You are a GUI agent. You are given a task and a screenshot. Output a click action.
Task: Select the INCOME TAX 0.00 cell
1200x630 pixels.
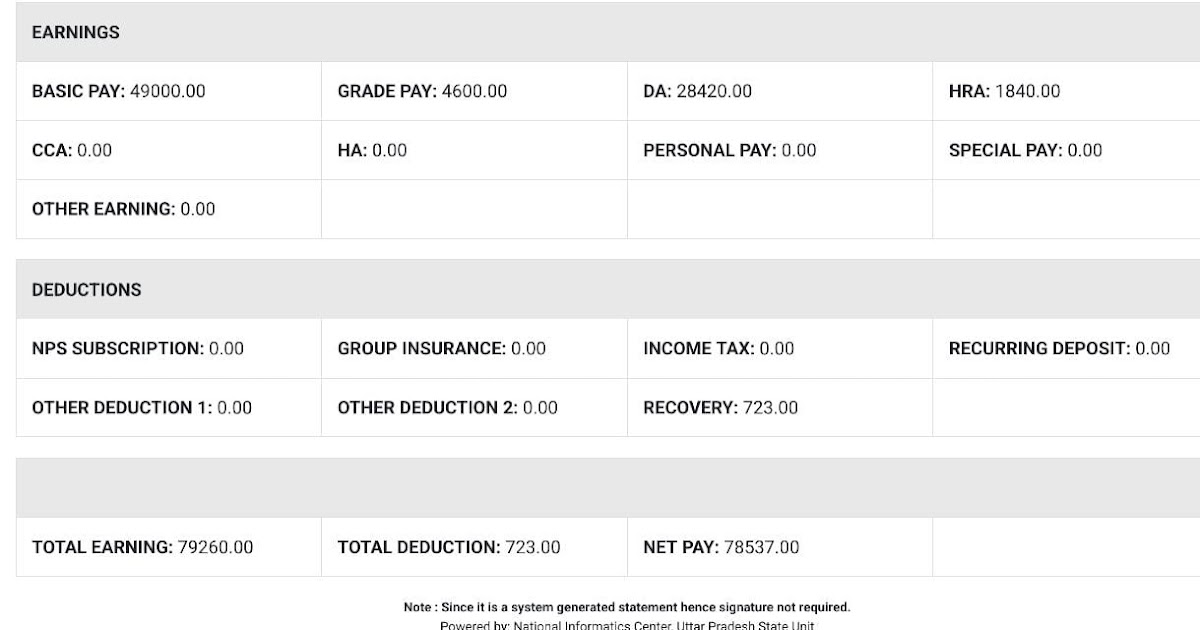[x=718, y=349]
